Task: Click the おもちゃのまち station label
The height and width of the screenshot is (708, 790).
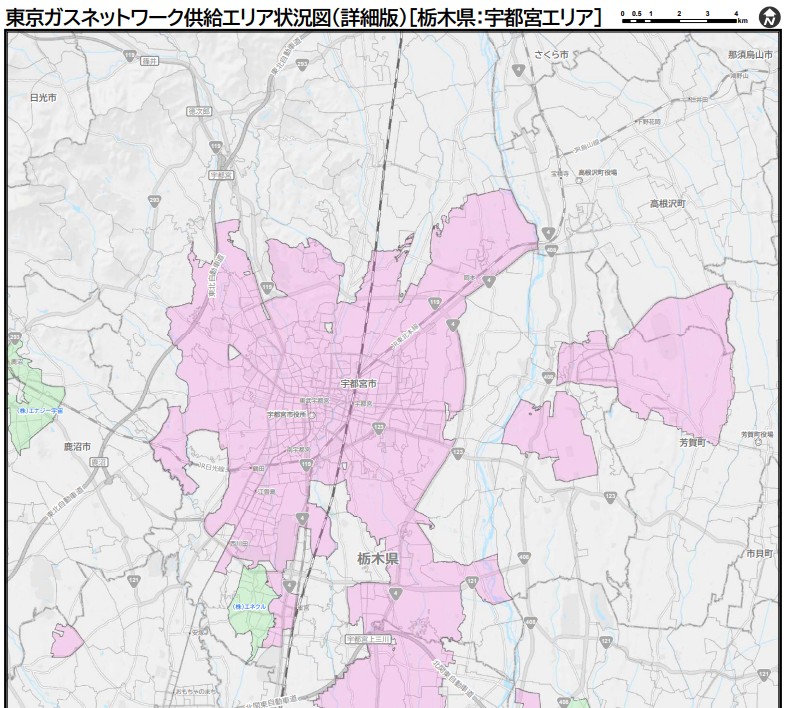Action: tap(196, 692)
